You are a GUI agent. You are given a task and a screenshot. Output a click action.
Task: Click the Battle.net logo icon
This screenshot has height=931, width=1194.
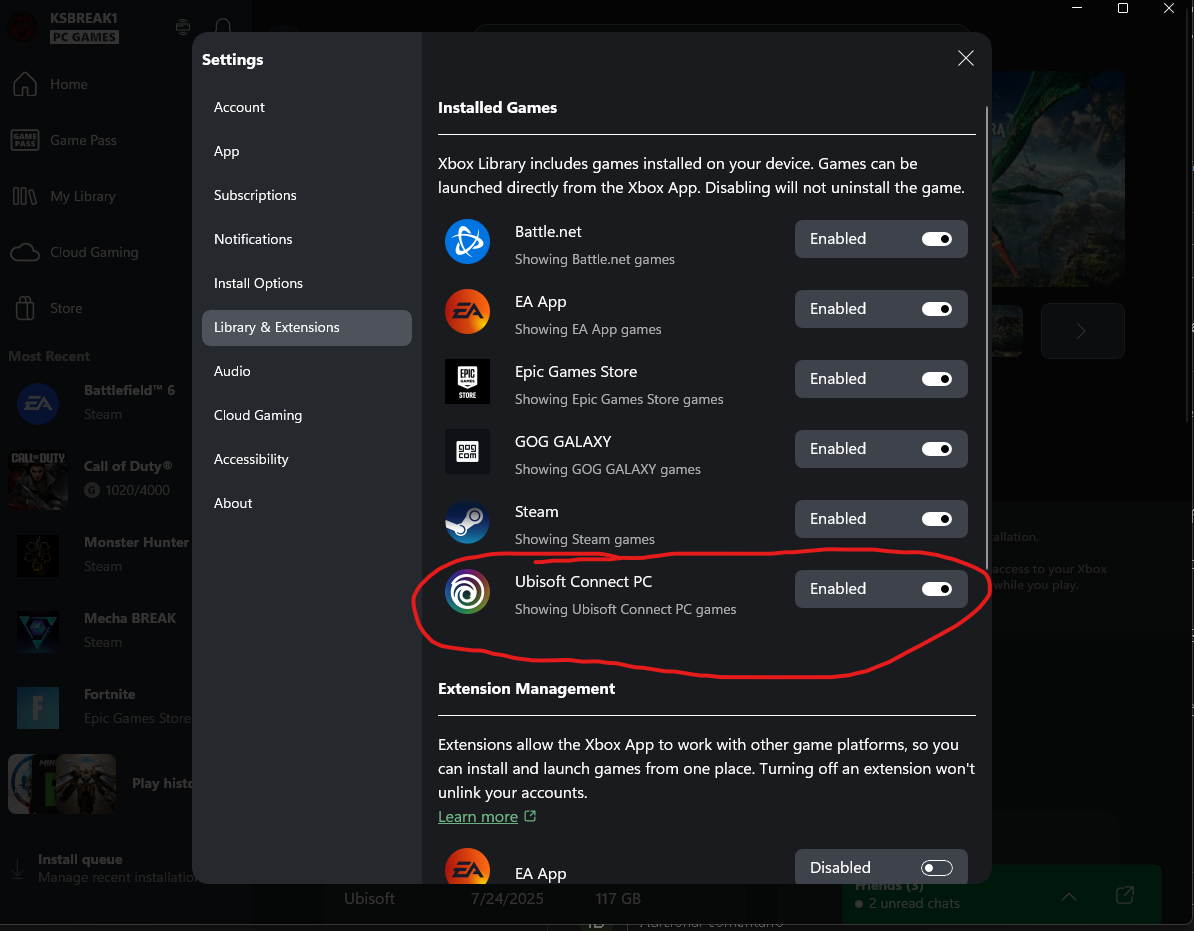coord(467,241)
